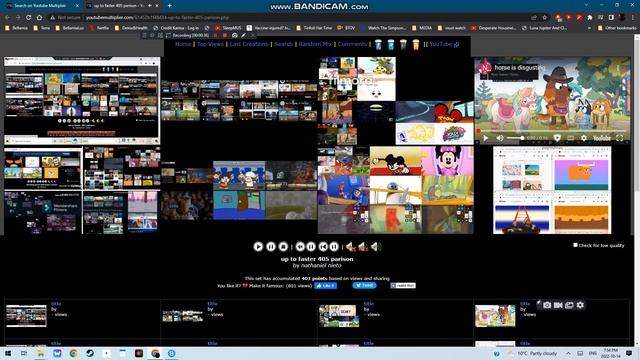
Task: Open a new browser tab
Action: (169, 6)
